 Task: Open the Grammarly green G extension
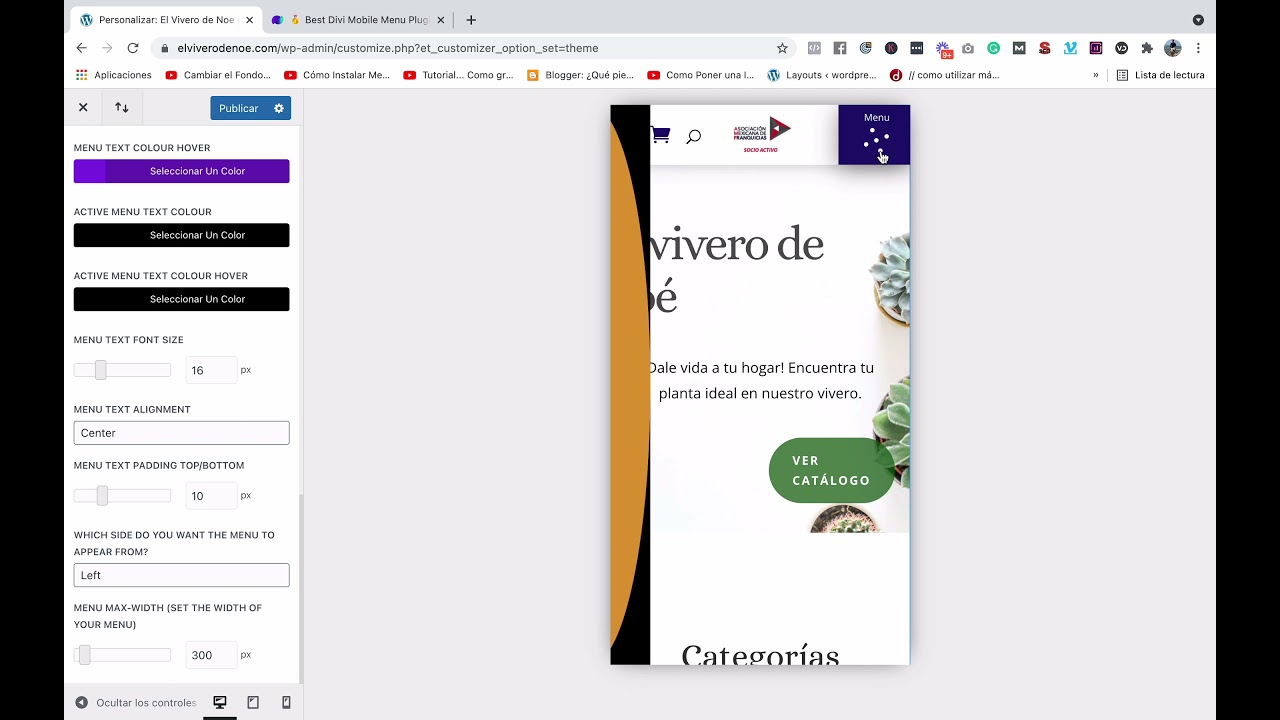[x=993, y=48]
